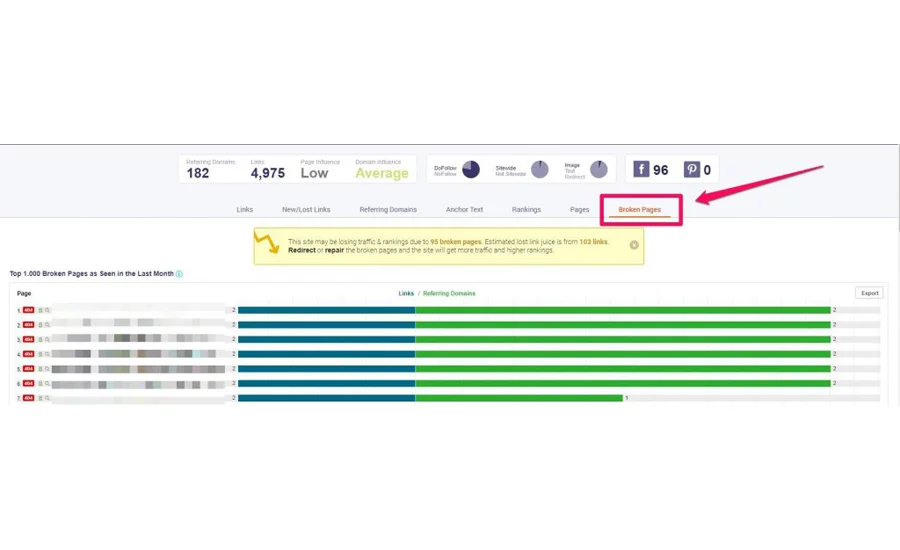Open the Sitewide pie chart
Viewport: 900px width, 550px height.
[540, 169]
